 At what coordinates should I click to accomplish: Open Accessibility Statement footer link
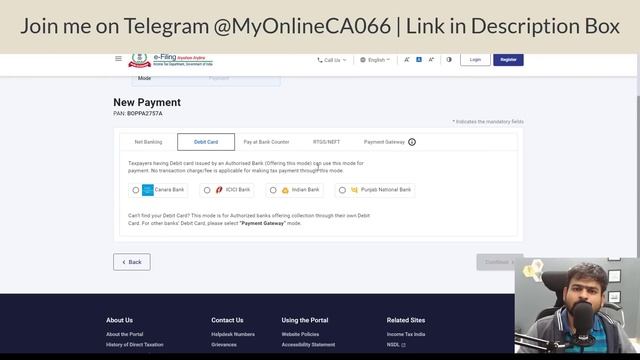308,344
